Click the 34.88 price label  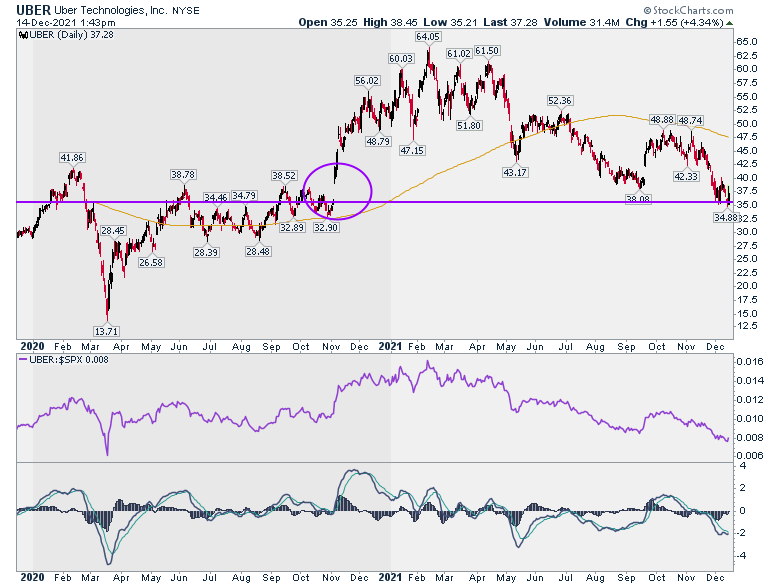(726, 217)
